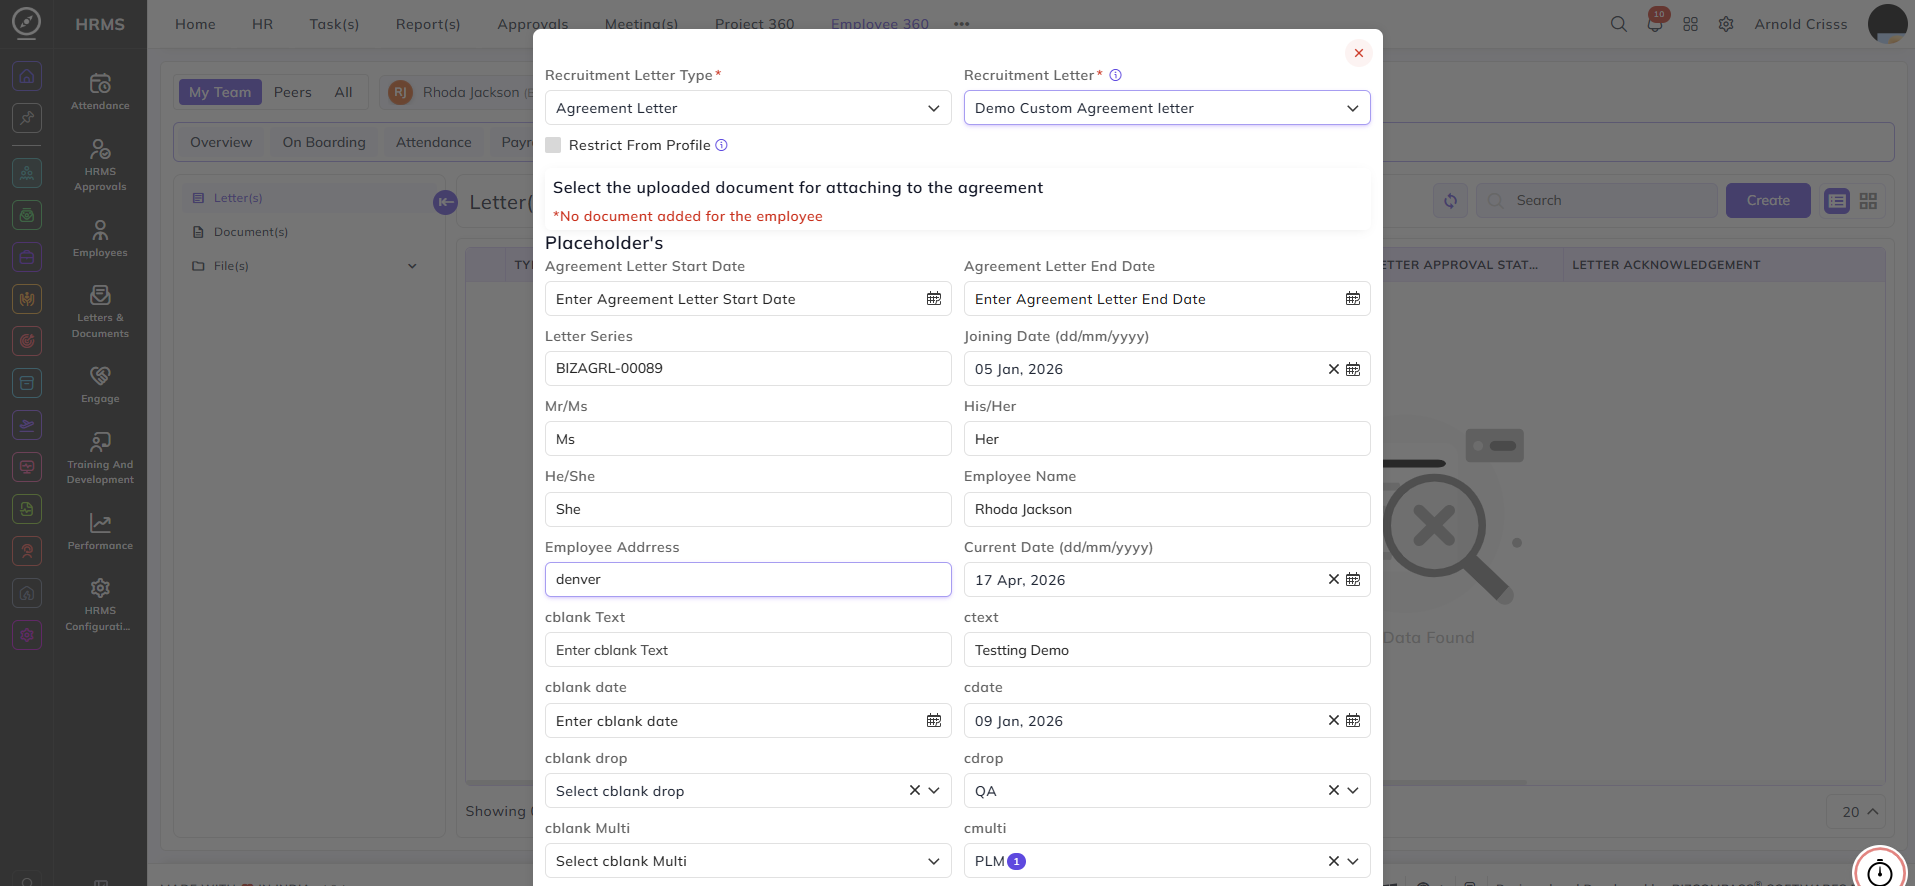The image size is (1915, 886).
Task: Tick the Restrict From Profile checkbox
Action: click(x=553, y=145)
